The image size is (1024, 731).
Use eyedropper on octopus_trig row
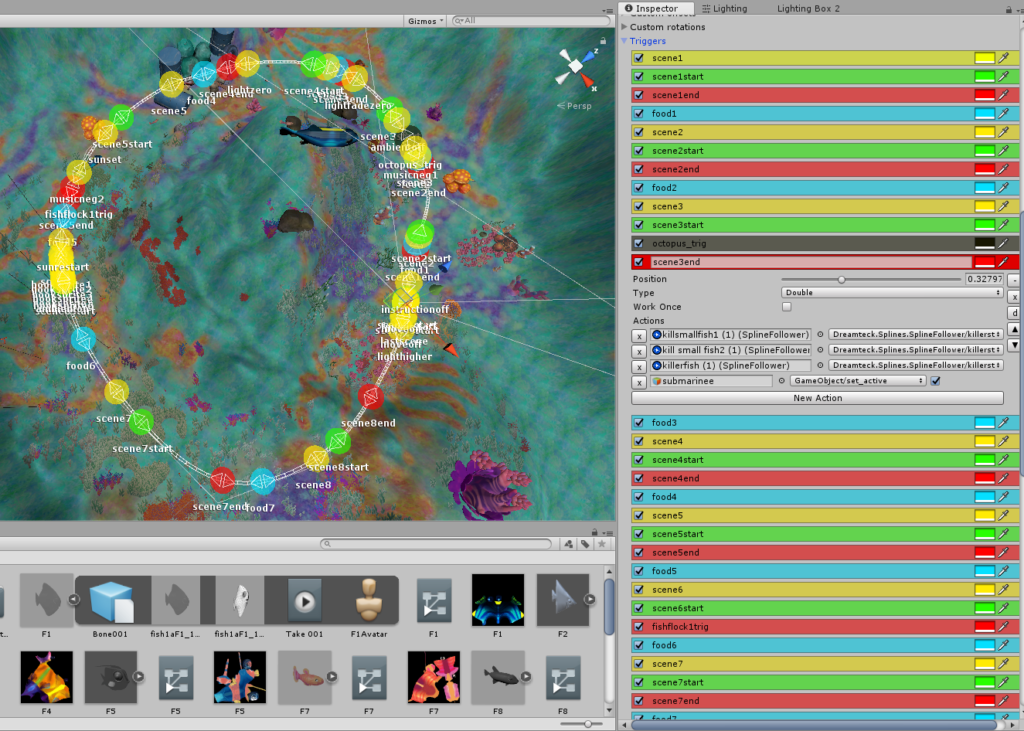point(1004,243)
